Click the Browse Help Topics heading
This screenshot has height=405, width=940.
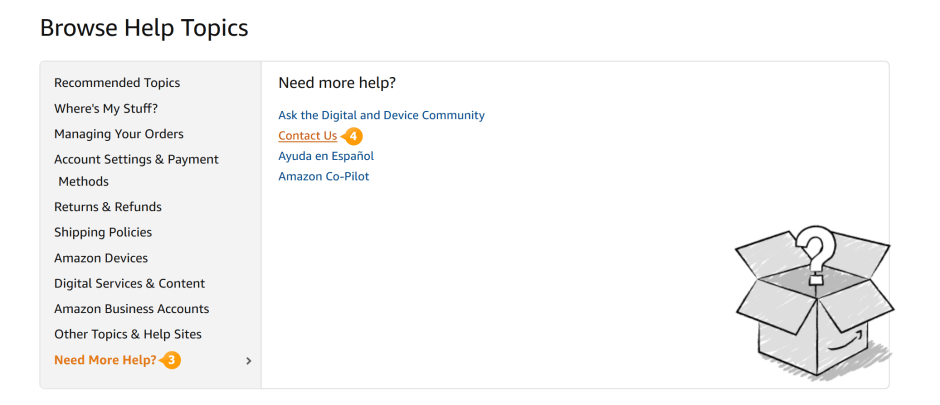click(x=144, y=28)
